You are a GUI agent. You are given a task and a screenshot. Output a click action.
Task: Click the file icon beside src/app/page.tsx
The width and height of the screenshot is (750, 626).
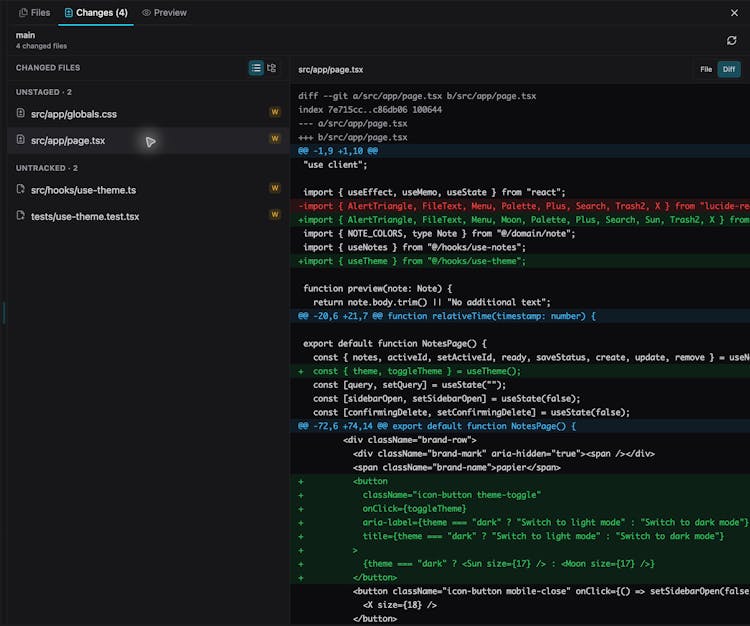(21, 139)
